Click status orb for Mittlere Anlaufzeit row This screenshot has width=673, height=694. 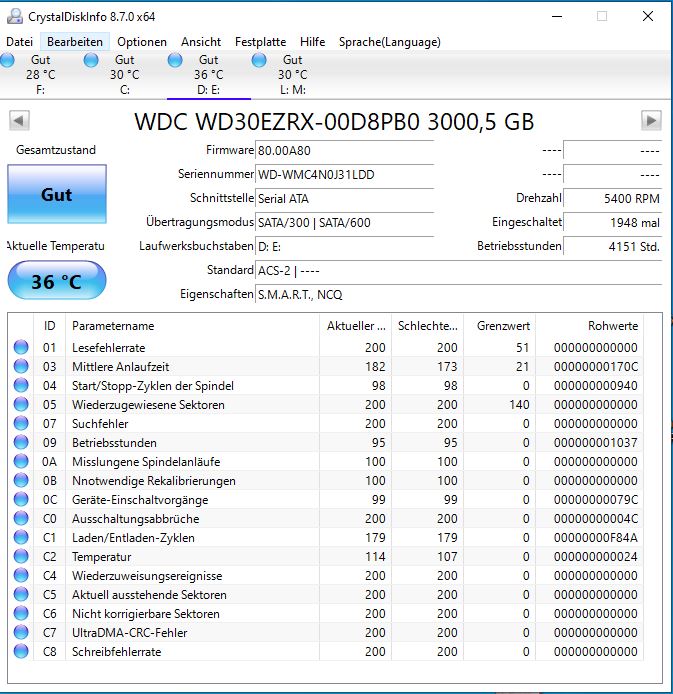(x=21, y=366)
